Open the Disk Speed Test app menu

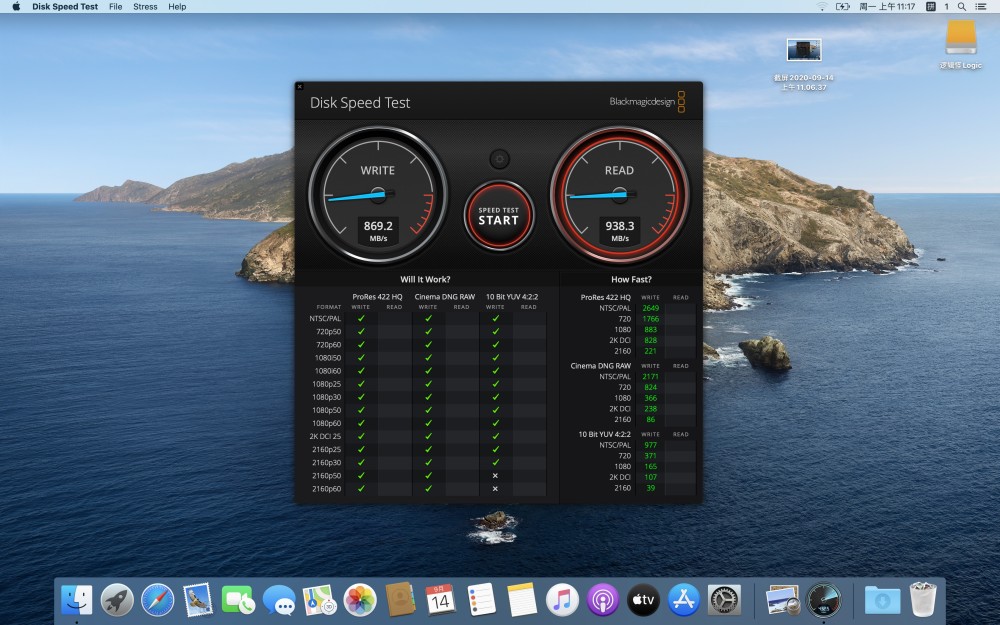[65, 6]
